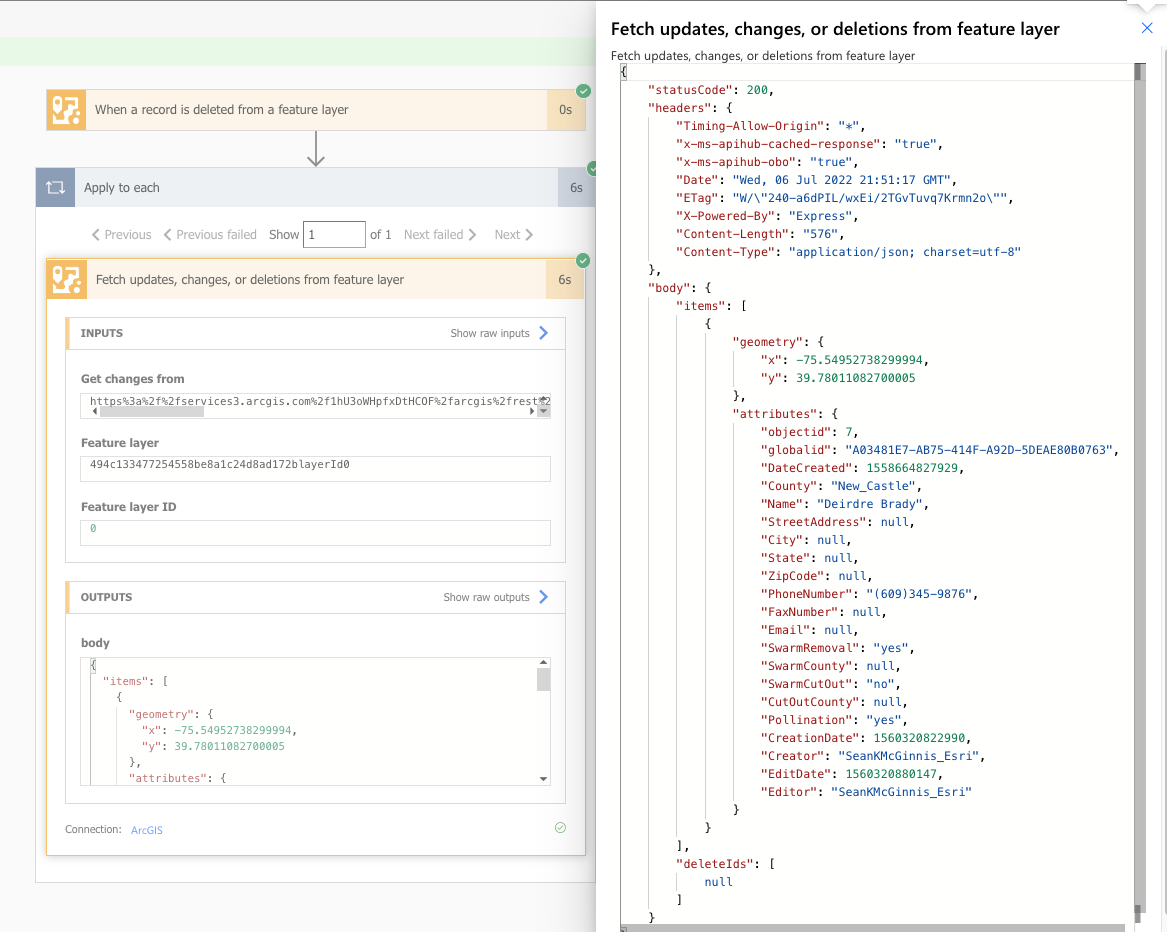Screen dimensions: 1167x932
Task: Click the ArcGIS trigger icon on deleted record step
Action: [66, 110]
